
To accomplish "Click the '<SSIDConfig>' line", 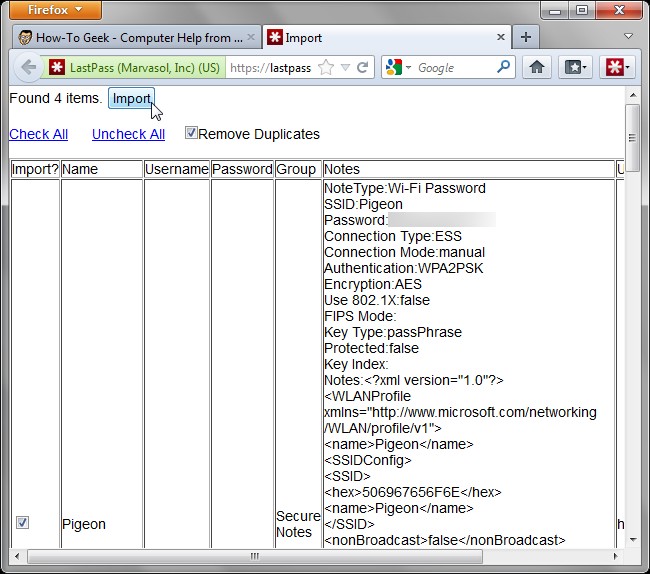I will (368, 460).
